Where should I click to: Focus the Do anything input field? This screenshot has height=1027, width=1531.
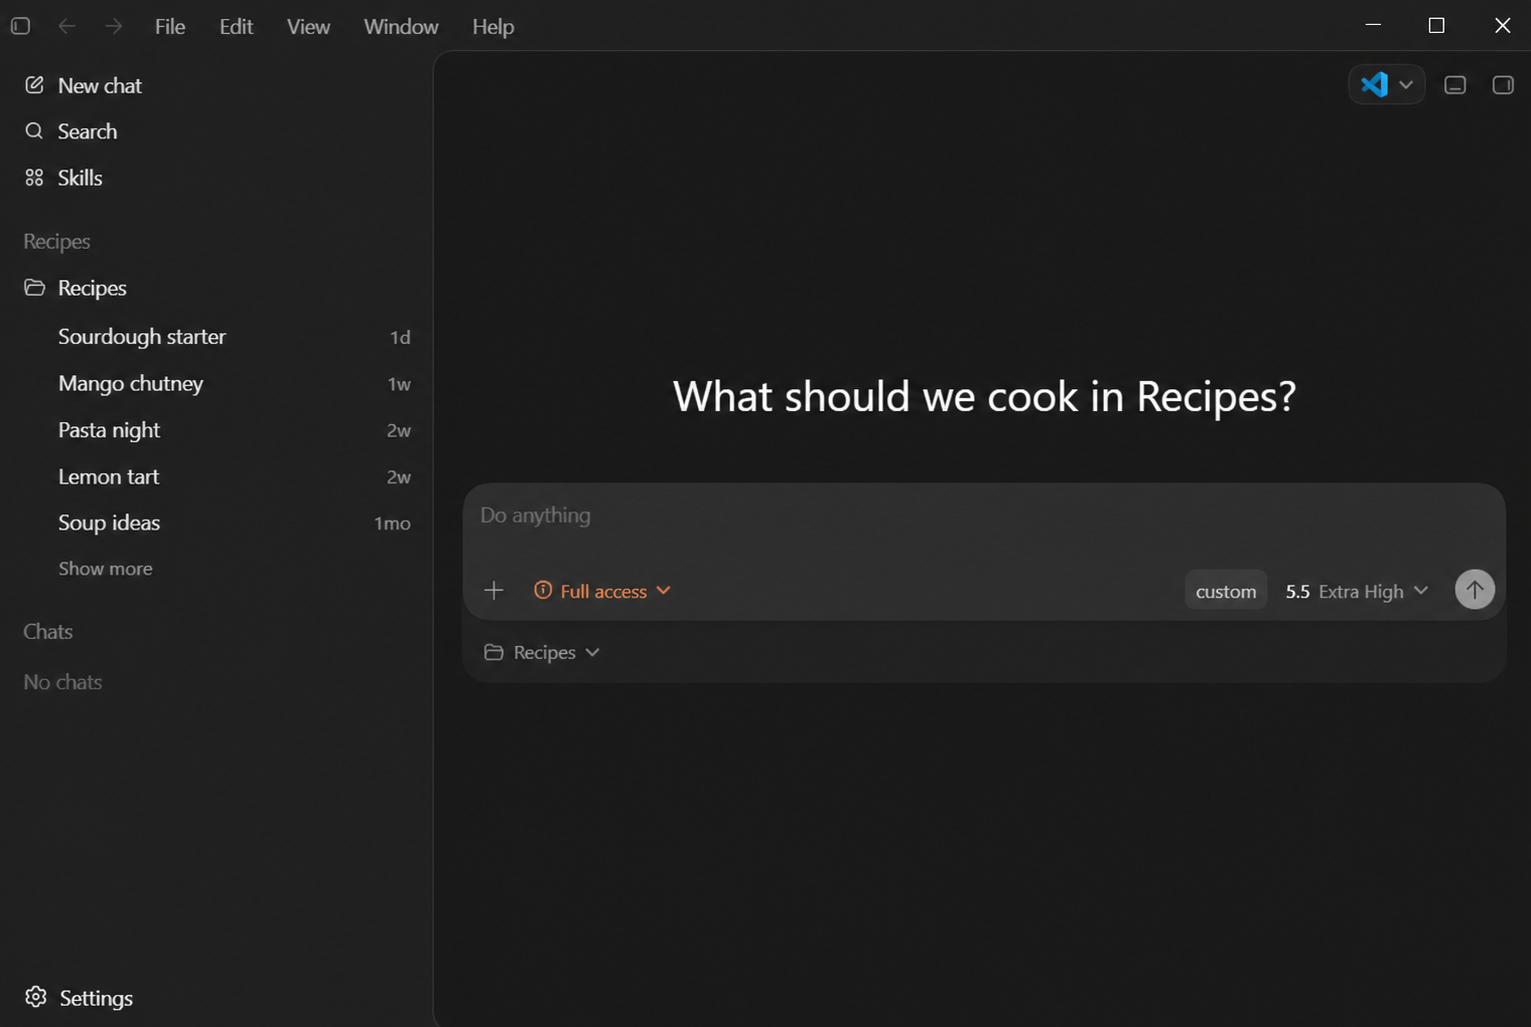[x=984, y=516]
